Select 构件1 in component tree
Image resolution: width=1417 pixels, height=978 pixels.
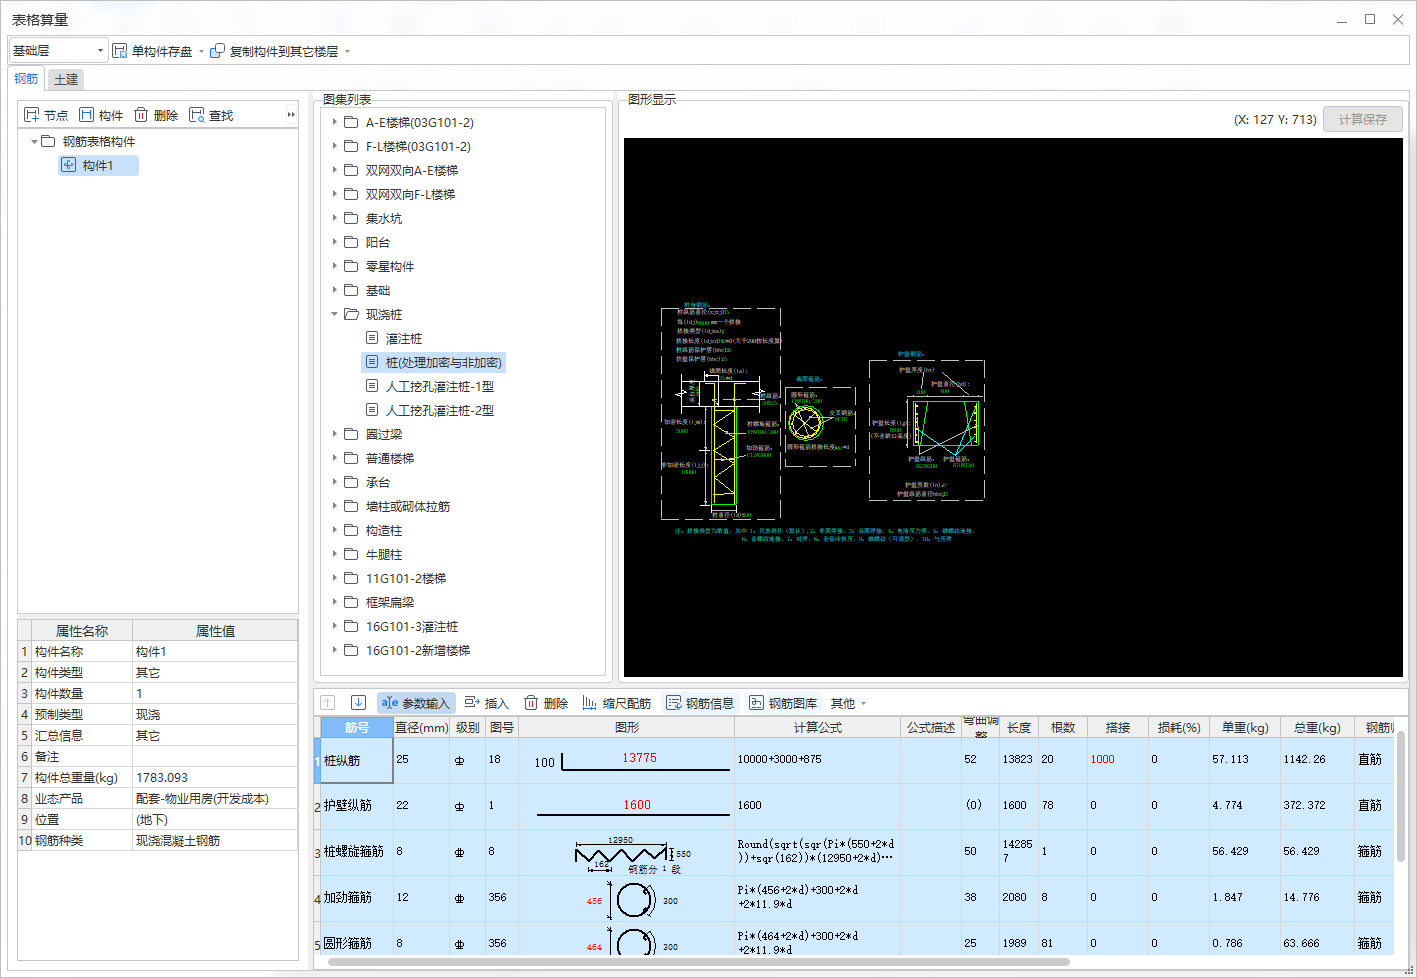pyautogui.click(x=98, y=165)
